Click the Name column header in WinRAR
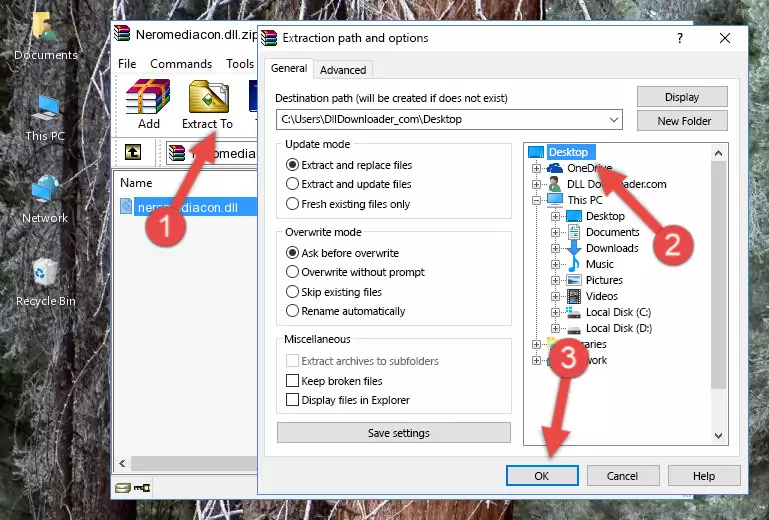This screenshot has height=520, width=769. point(136,182)
